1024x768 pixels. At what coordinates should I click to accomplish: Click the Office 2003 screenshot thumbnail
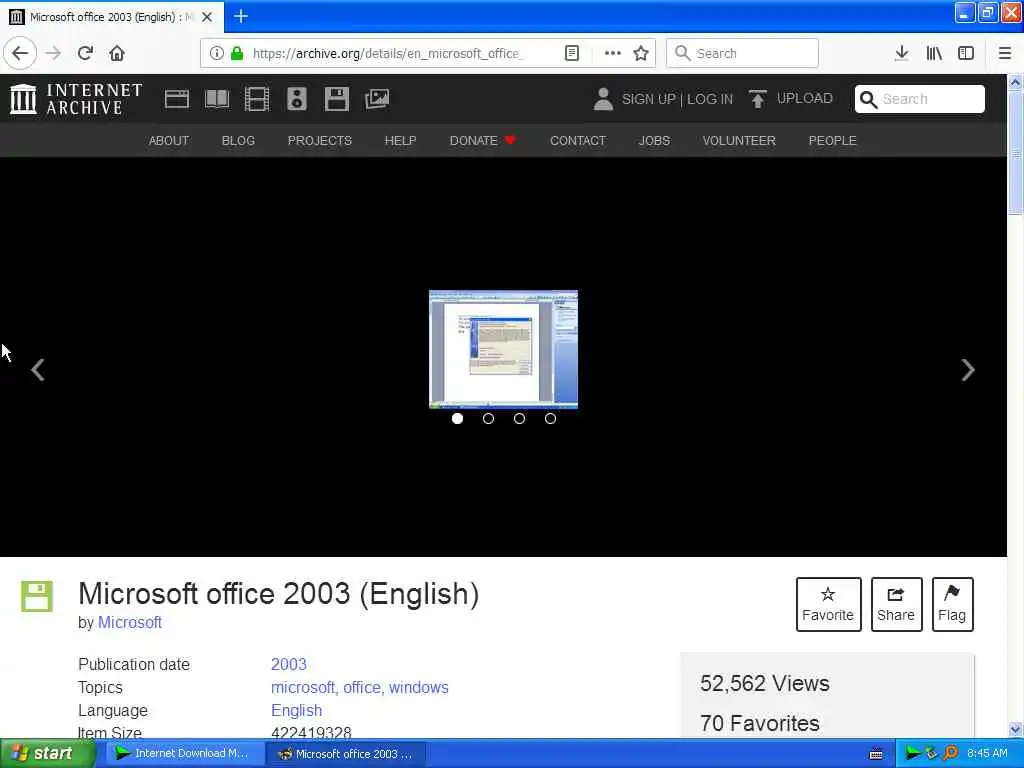503,349
